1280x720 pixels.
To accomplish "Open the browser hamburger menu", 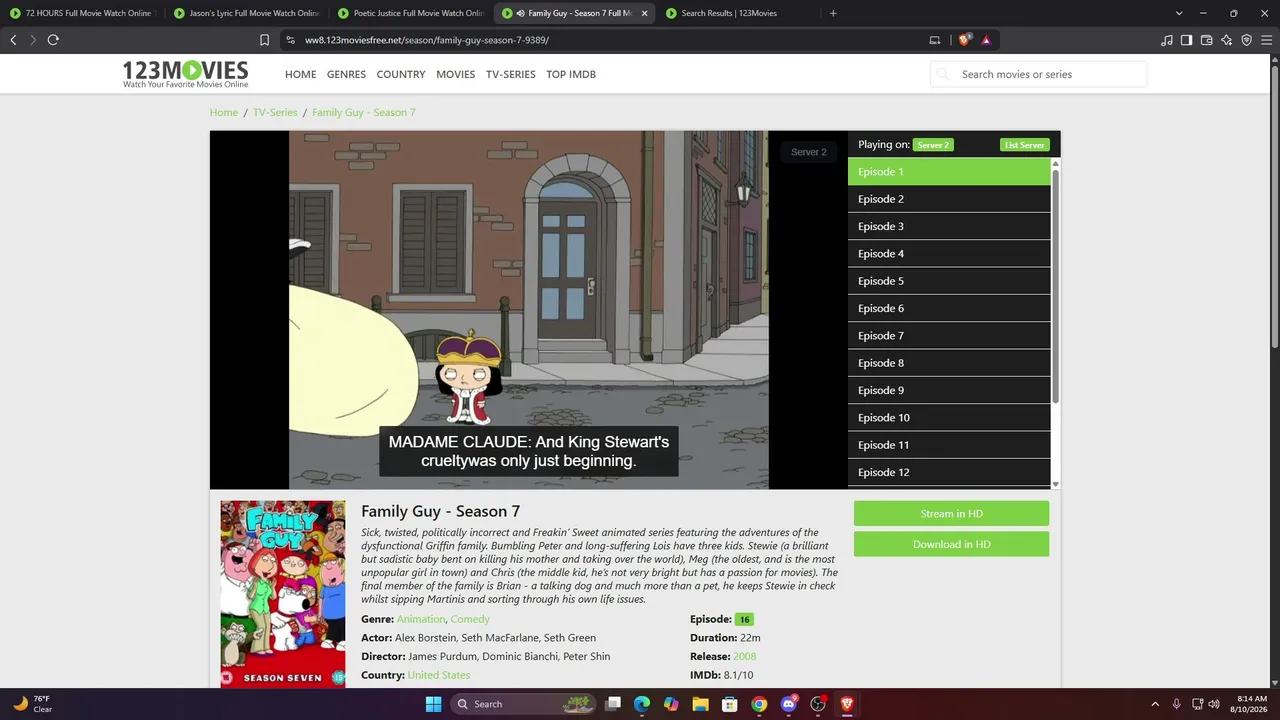I will point(1266,40).
